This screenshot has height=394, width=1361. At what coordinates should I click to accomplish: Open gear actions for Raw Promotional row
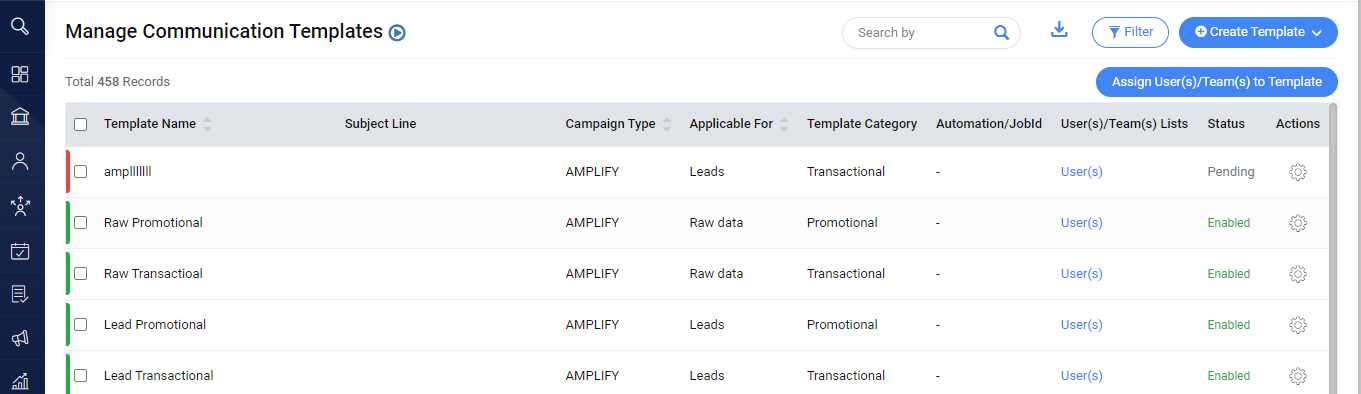1298,223
